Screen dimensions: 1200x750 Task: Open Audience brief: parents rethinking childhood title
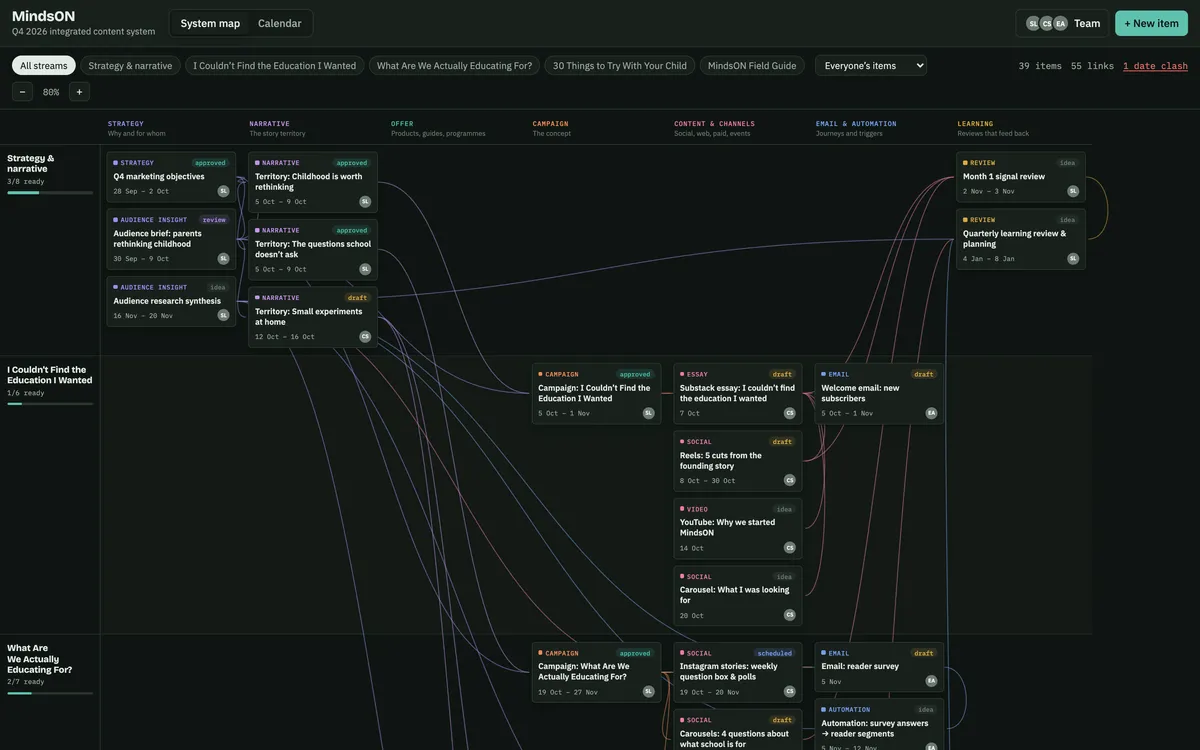tap(157, 239)
